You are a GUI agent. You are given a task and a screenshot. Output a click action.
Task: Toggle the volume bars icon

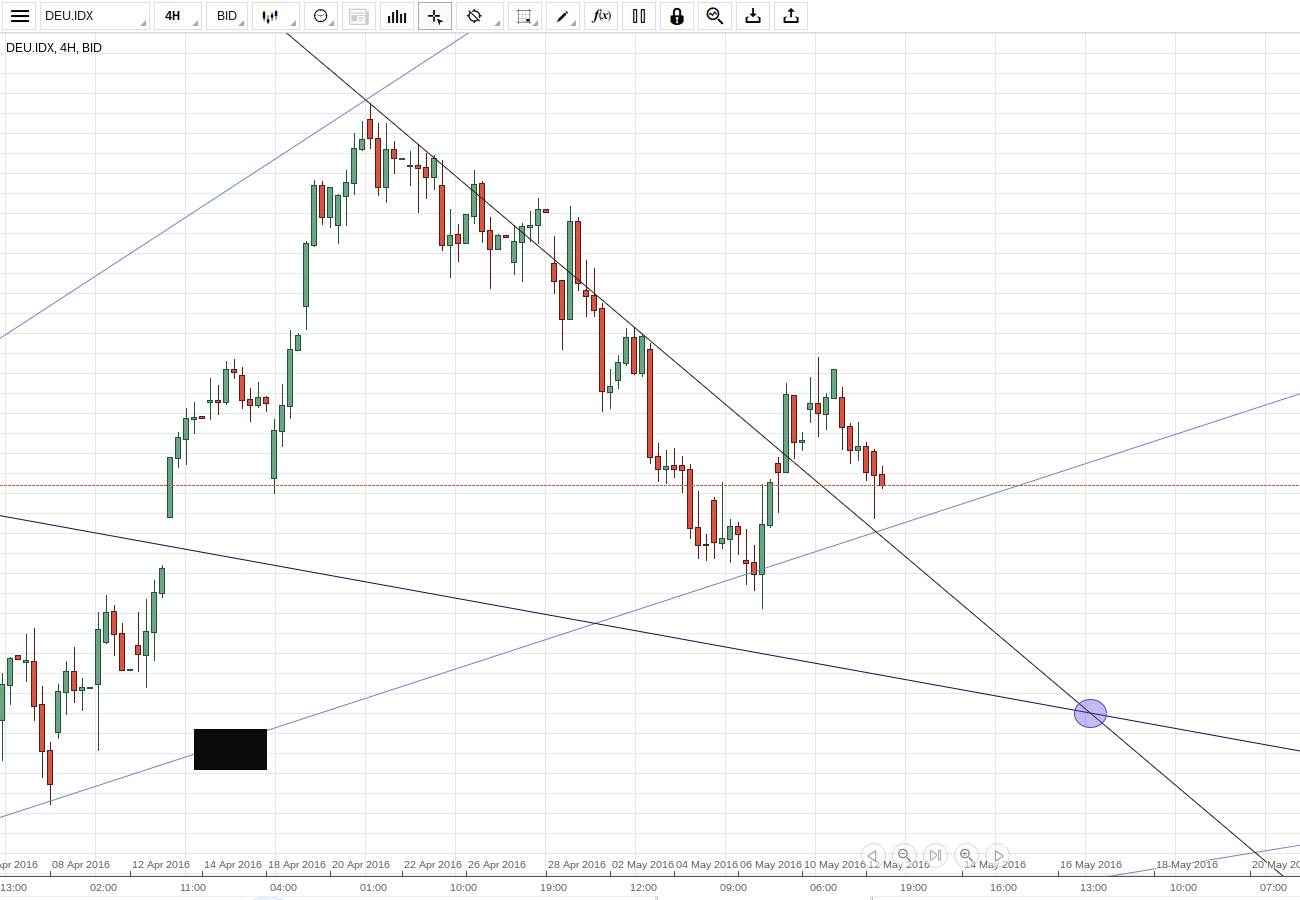click(397, 16)
